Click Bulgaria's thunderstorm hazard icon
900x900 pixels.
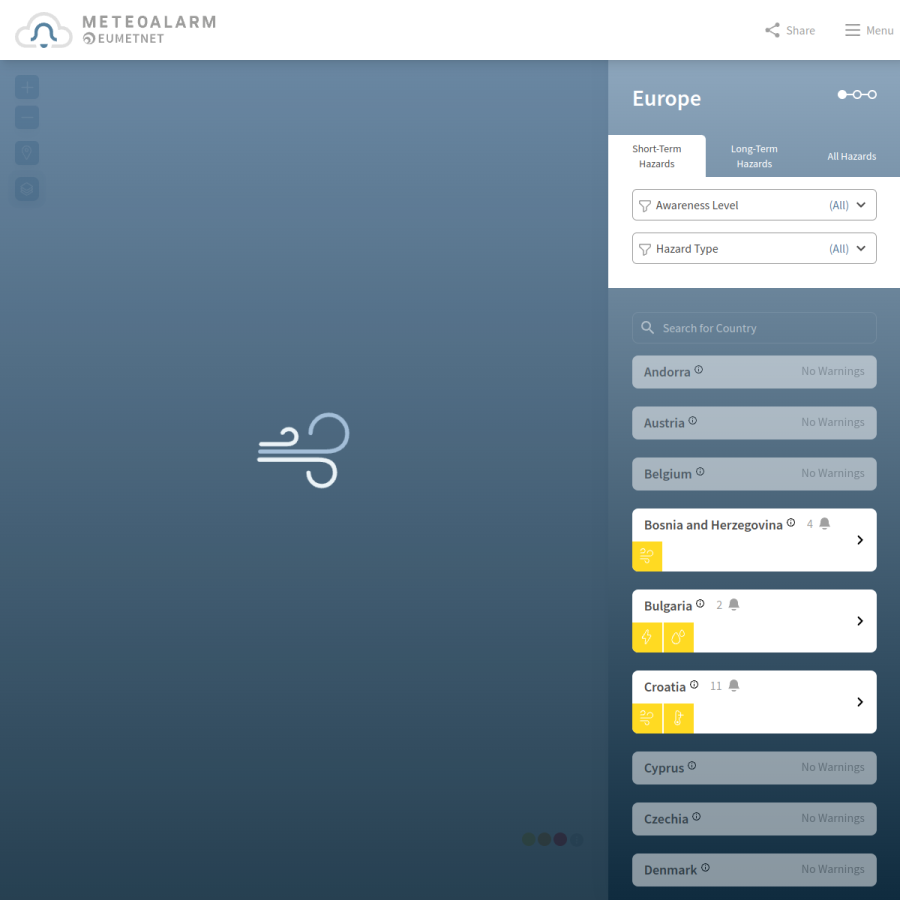point(647,637)
